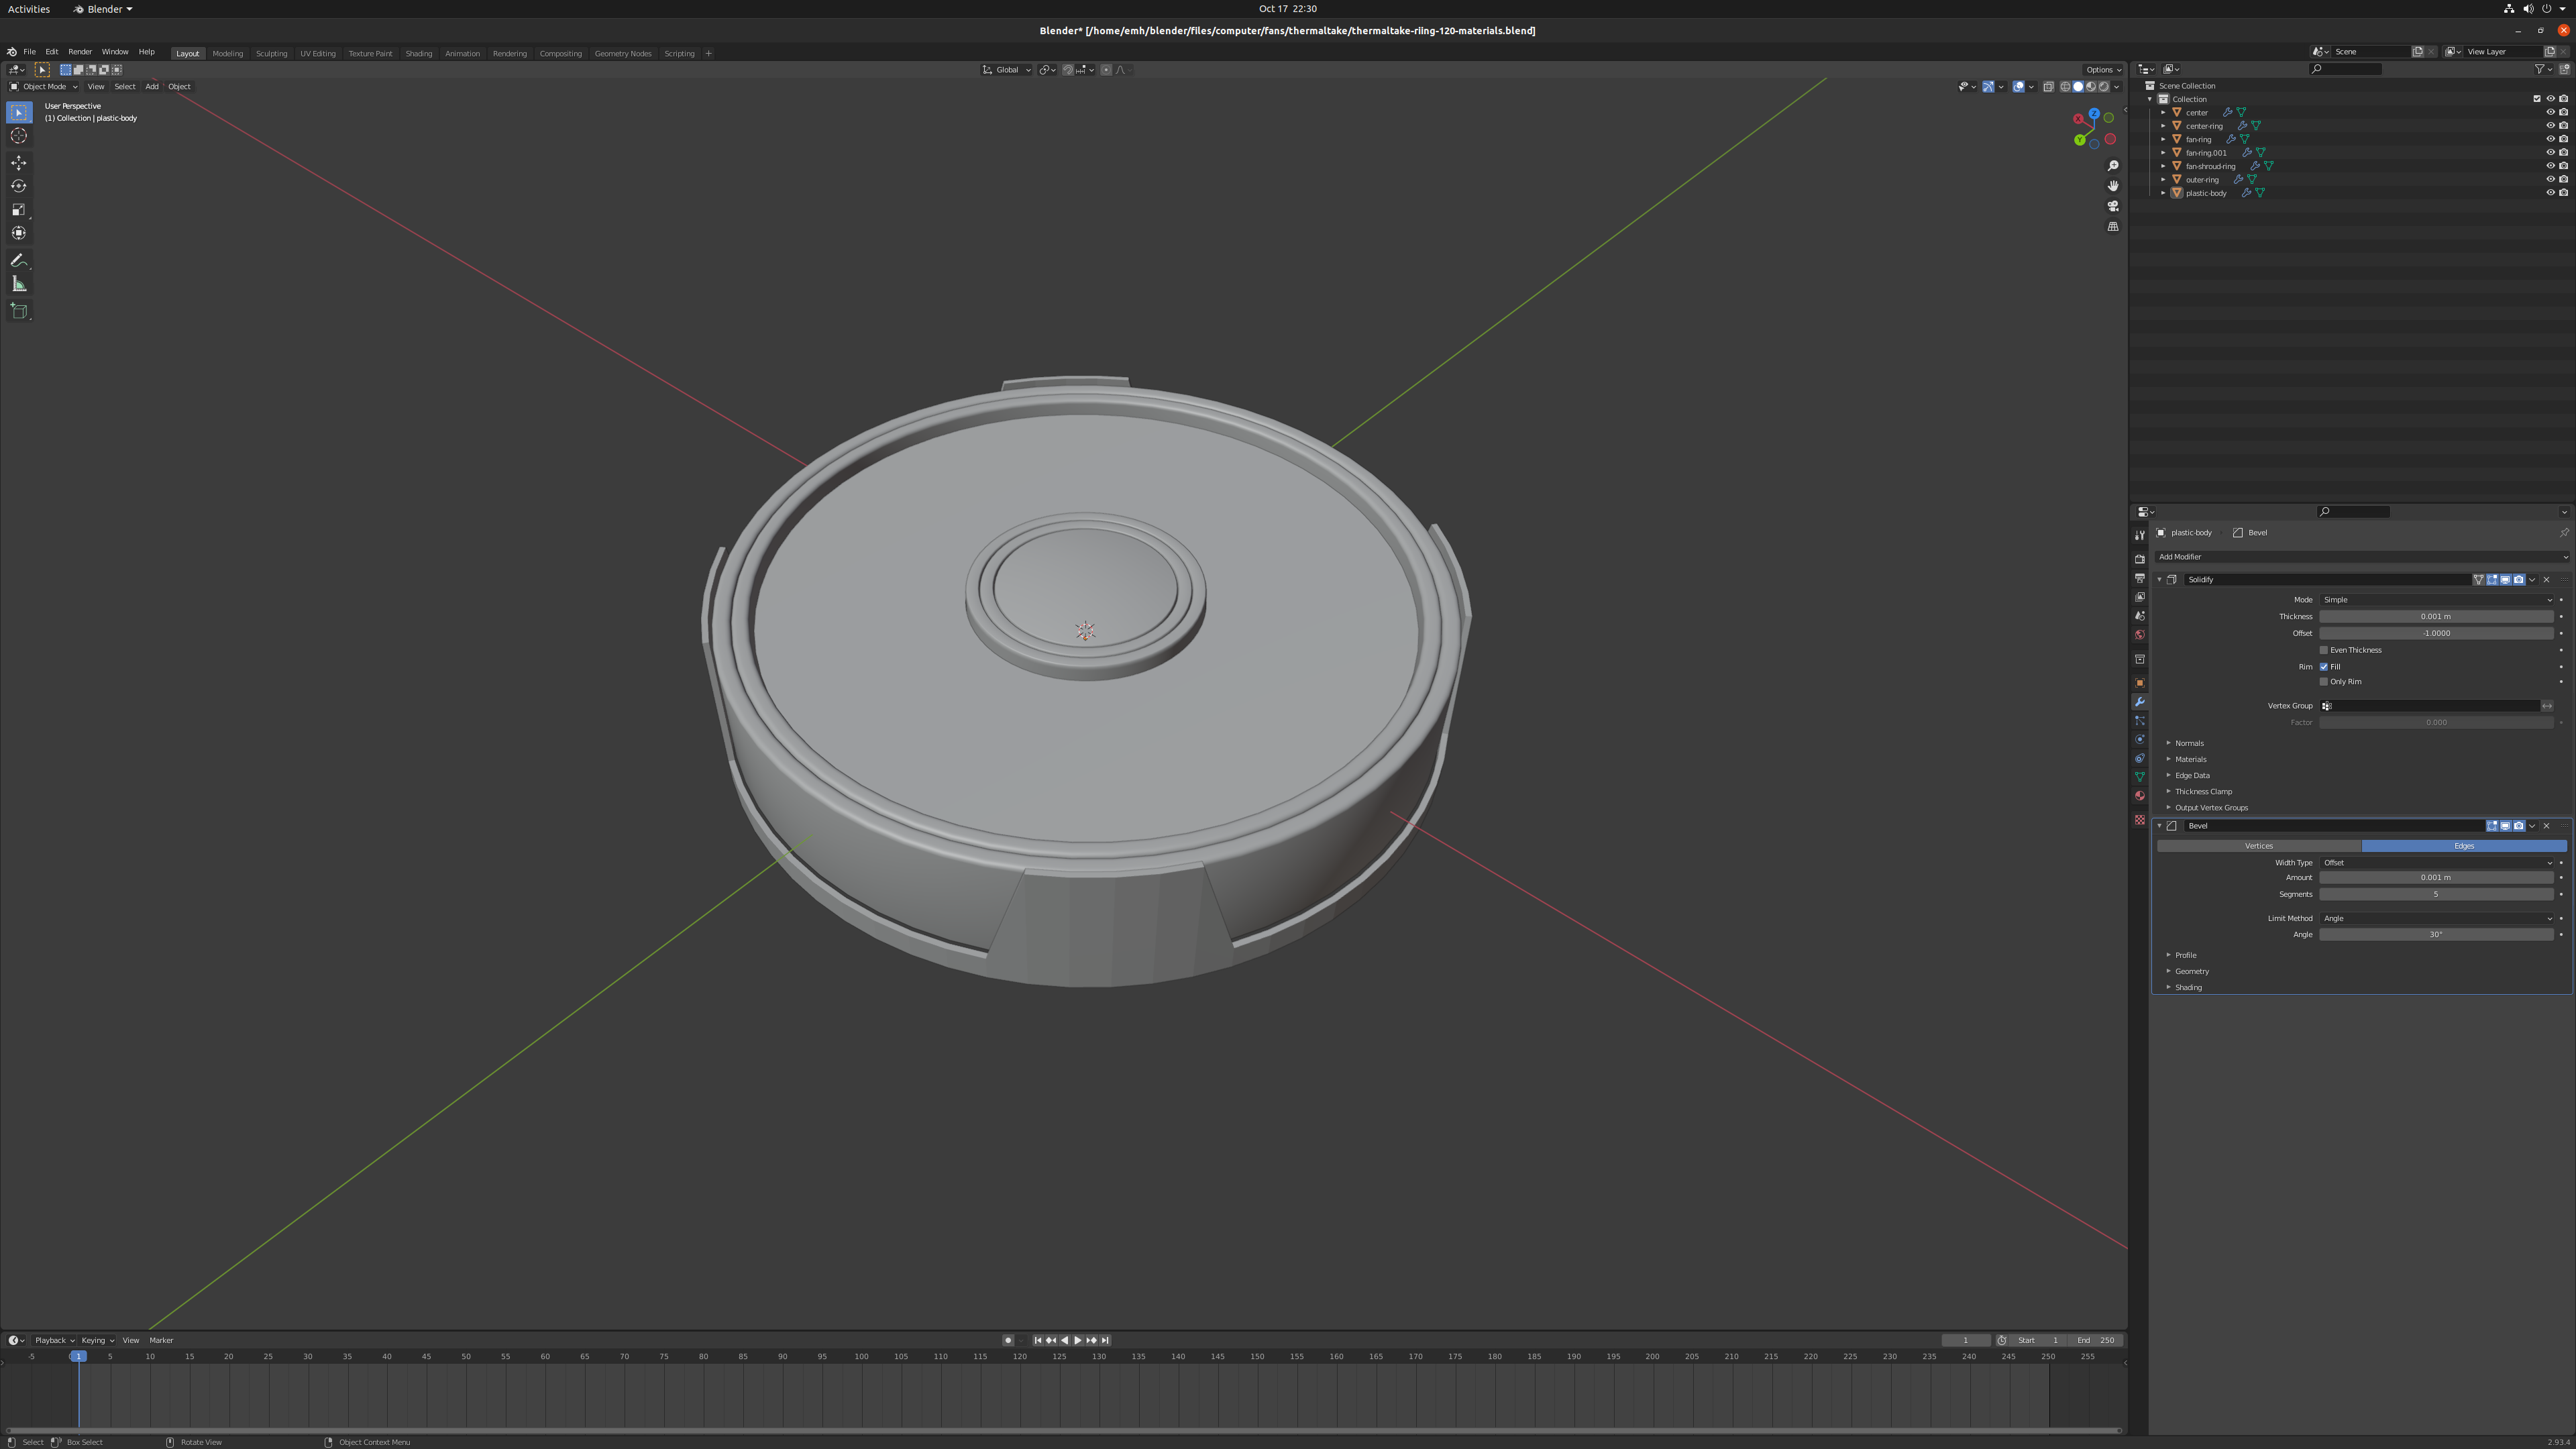Image resolution: width=2576 pixels, height=1449 pixels.
Task: Click the Play animation button
Action: pyautogui.click(x=1077, y=1341)
